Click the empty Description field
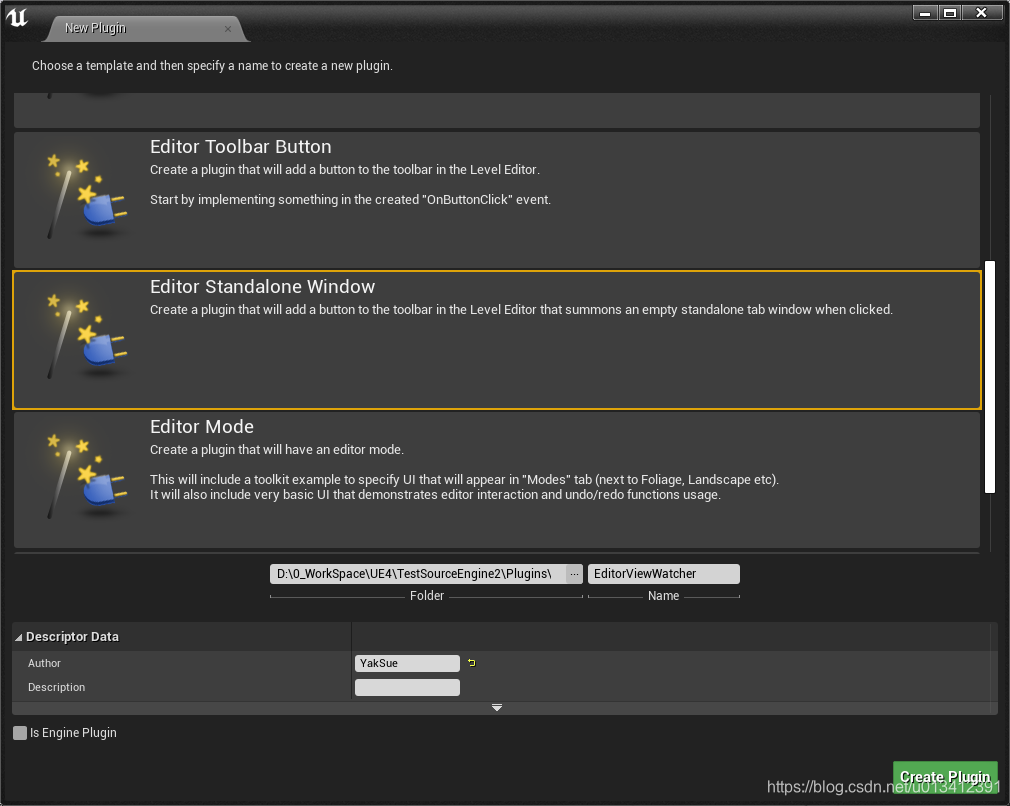1010x806 pixels. [x=407, y=687]
